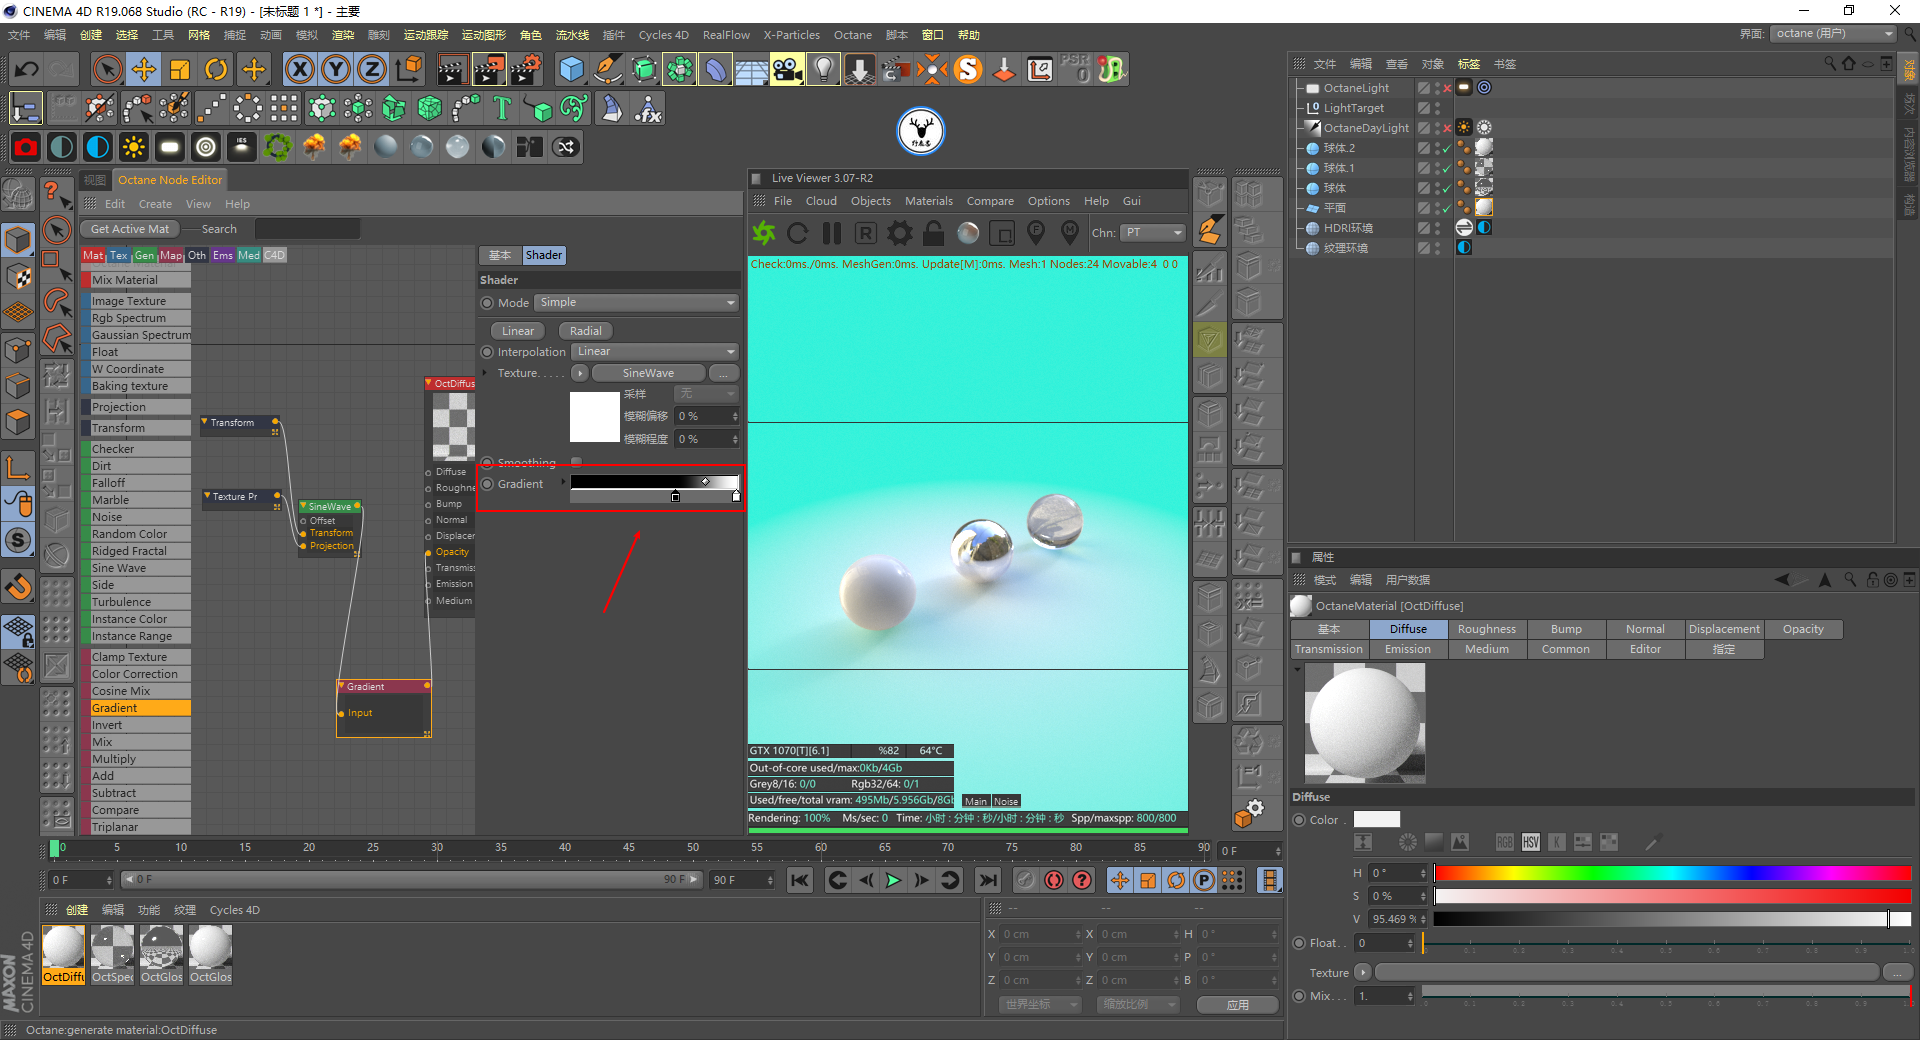Open the Chn PT dropdown
This screenshot has width=1920, height=1040.
(1153, 233)
